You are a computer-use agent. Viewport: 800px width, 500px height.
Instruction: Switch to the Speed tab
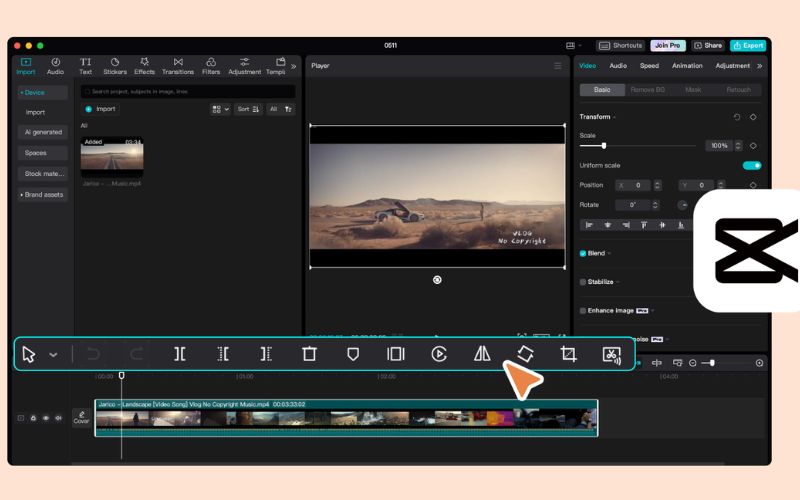point(649,66)
